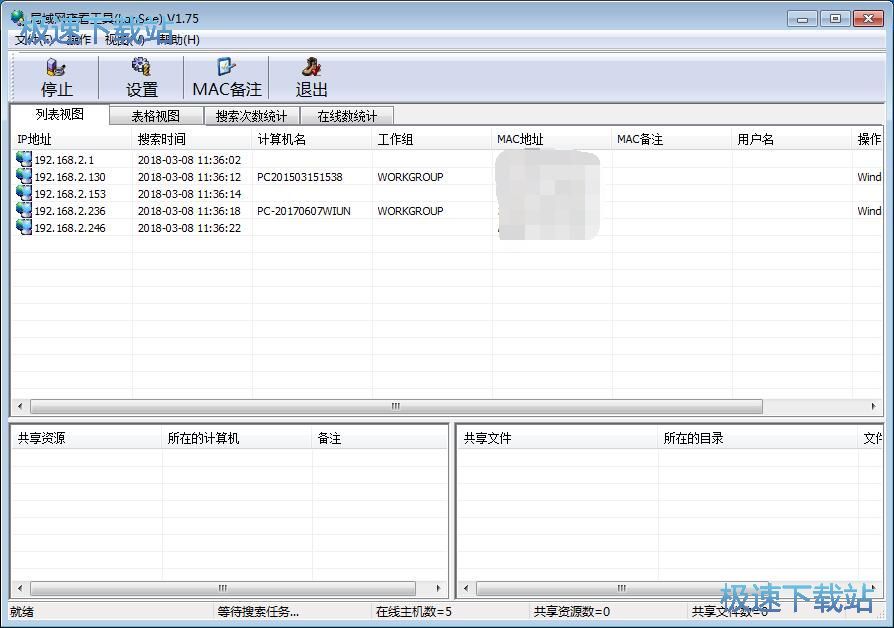Image resolution: width=894 pixels, height=628 pixels.
Task: Open 设置 (Settings) from the toolbar
Action: tap(141, 67)
